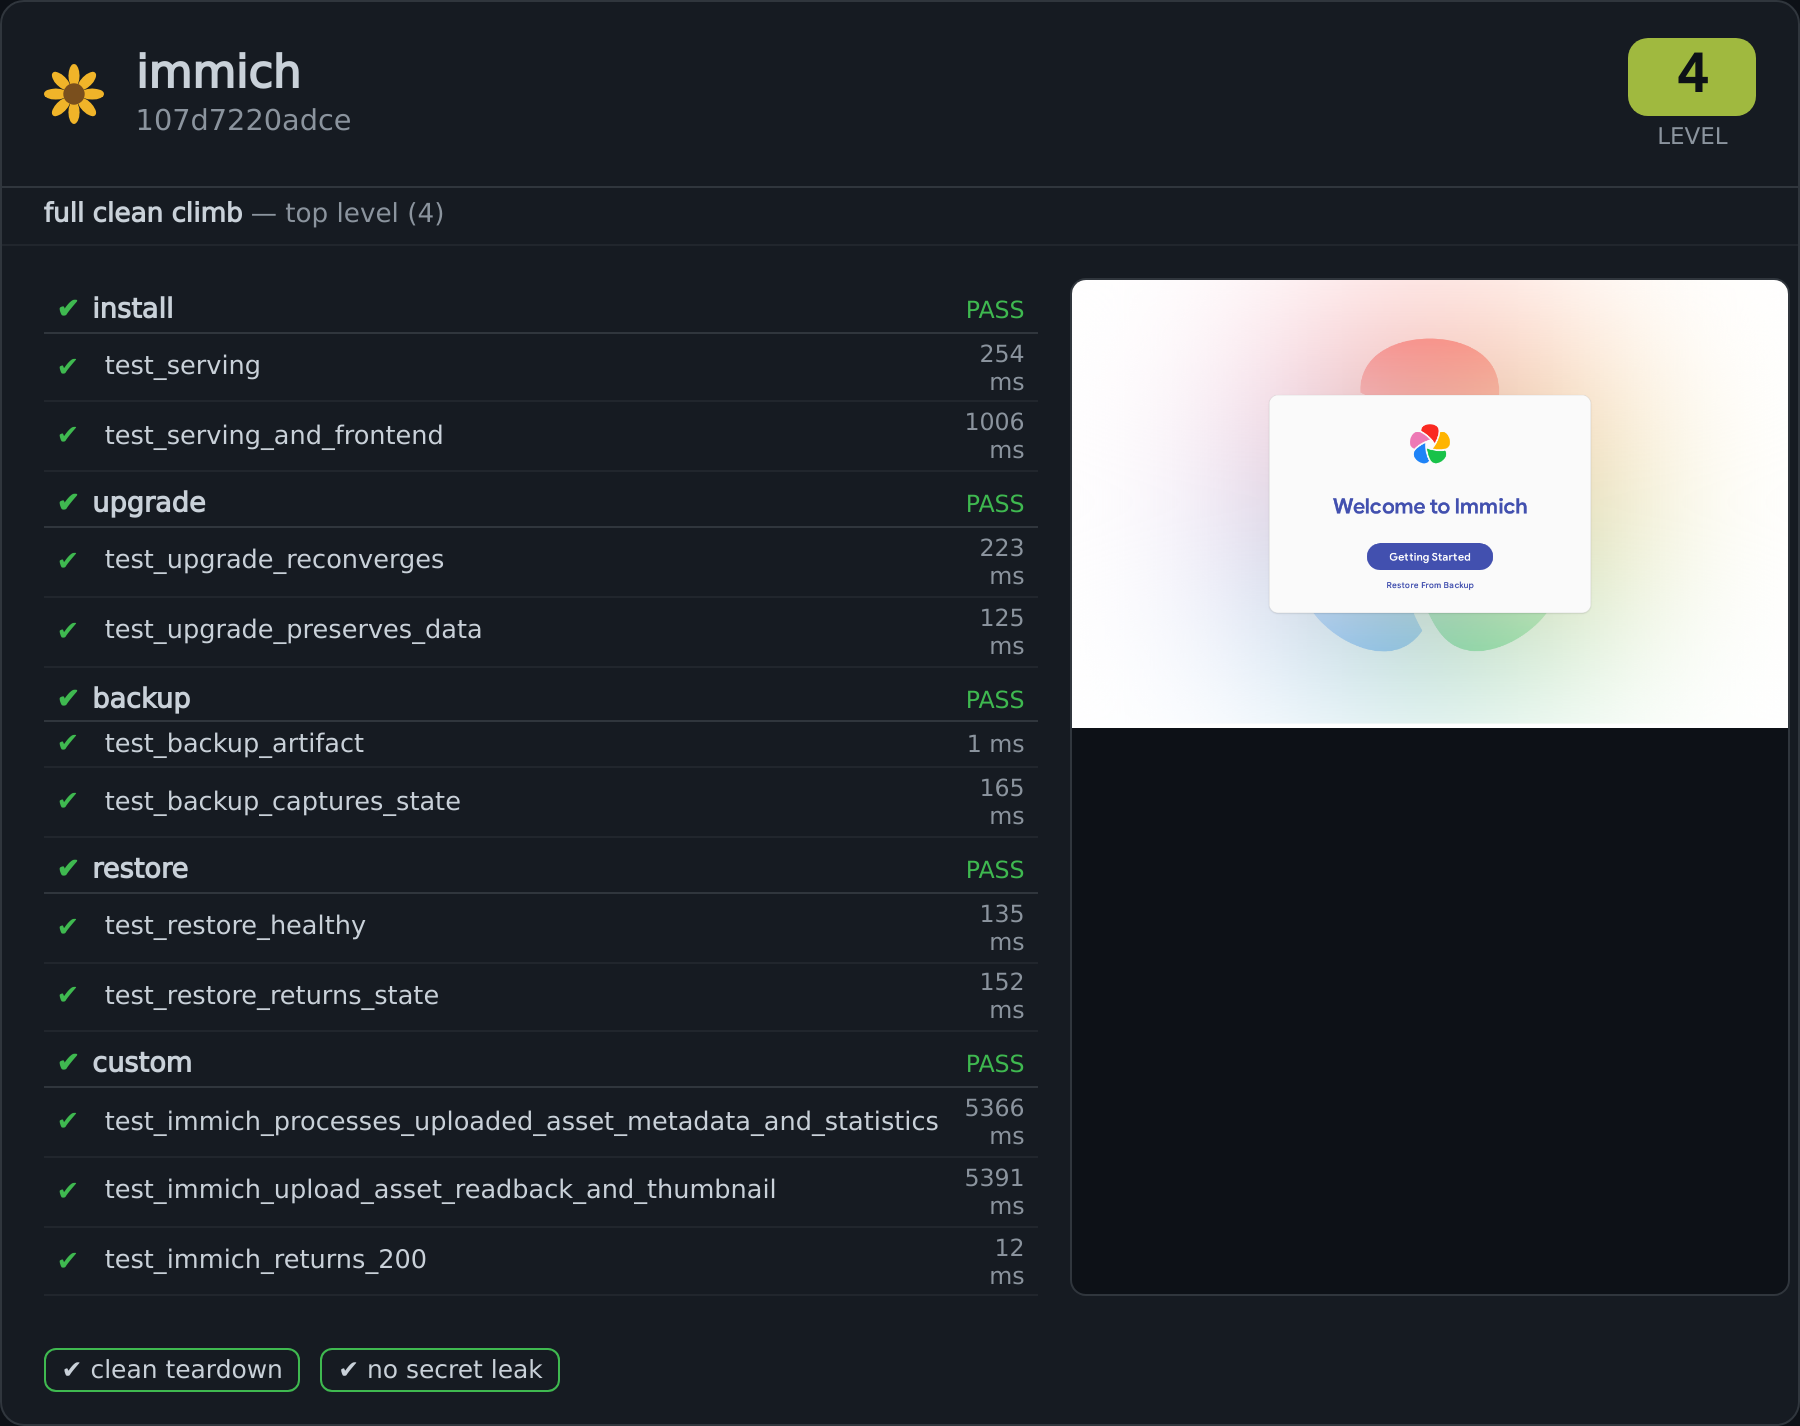Image resolution: width=1800 pixels, height=1426 pixels.
Task: Click the 'no secret leak' badge
Action: point(440,1370)
